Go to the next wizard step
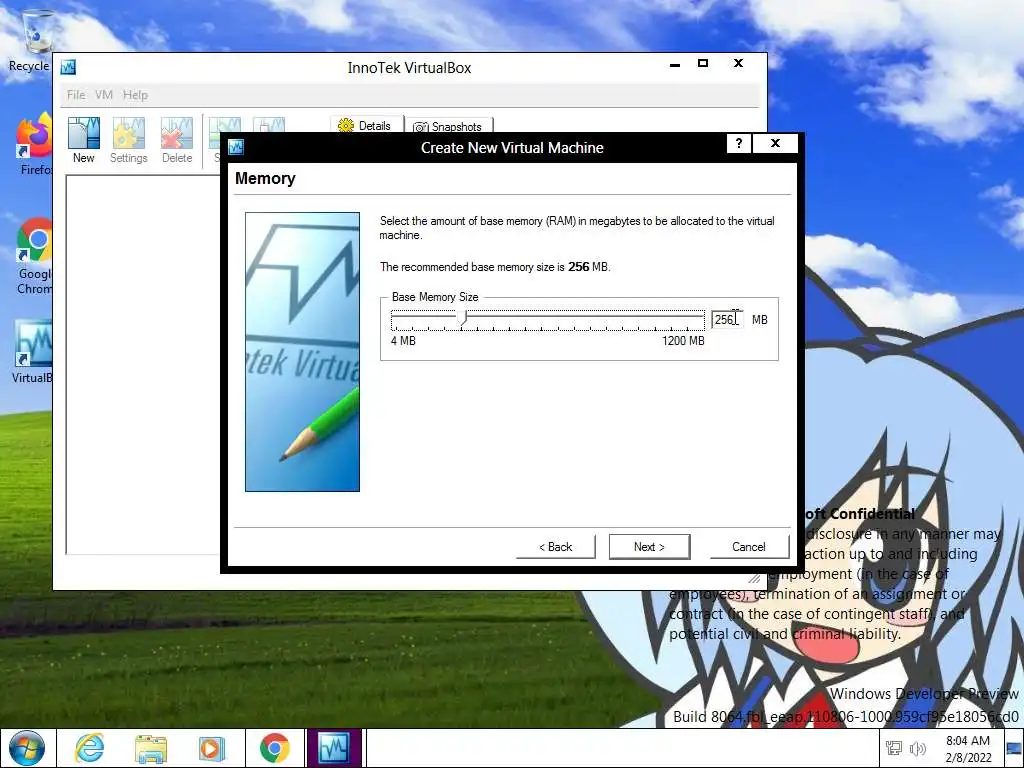Screen dimensions: 1024x768 [x=649, y=547]
